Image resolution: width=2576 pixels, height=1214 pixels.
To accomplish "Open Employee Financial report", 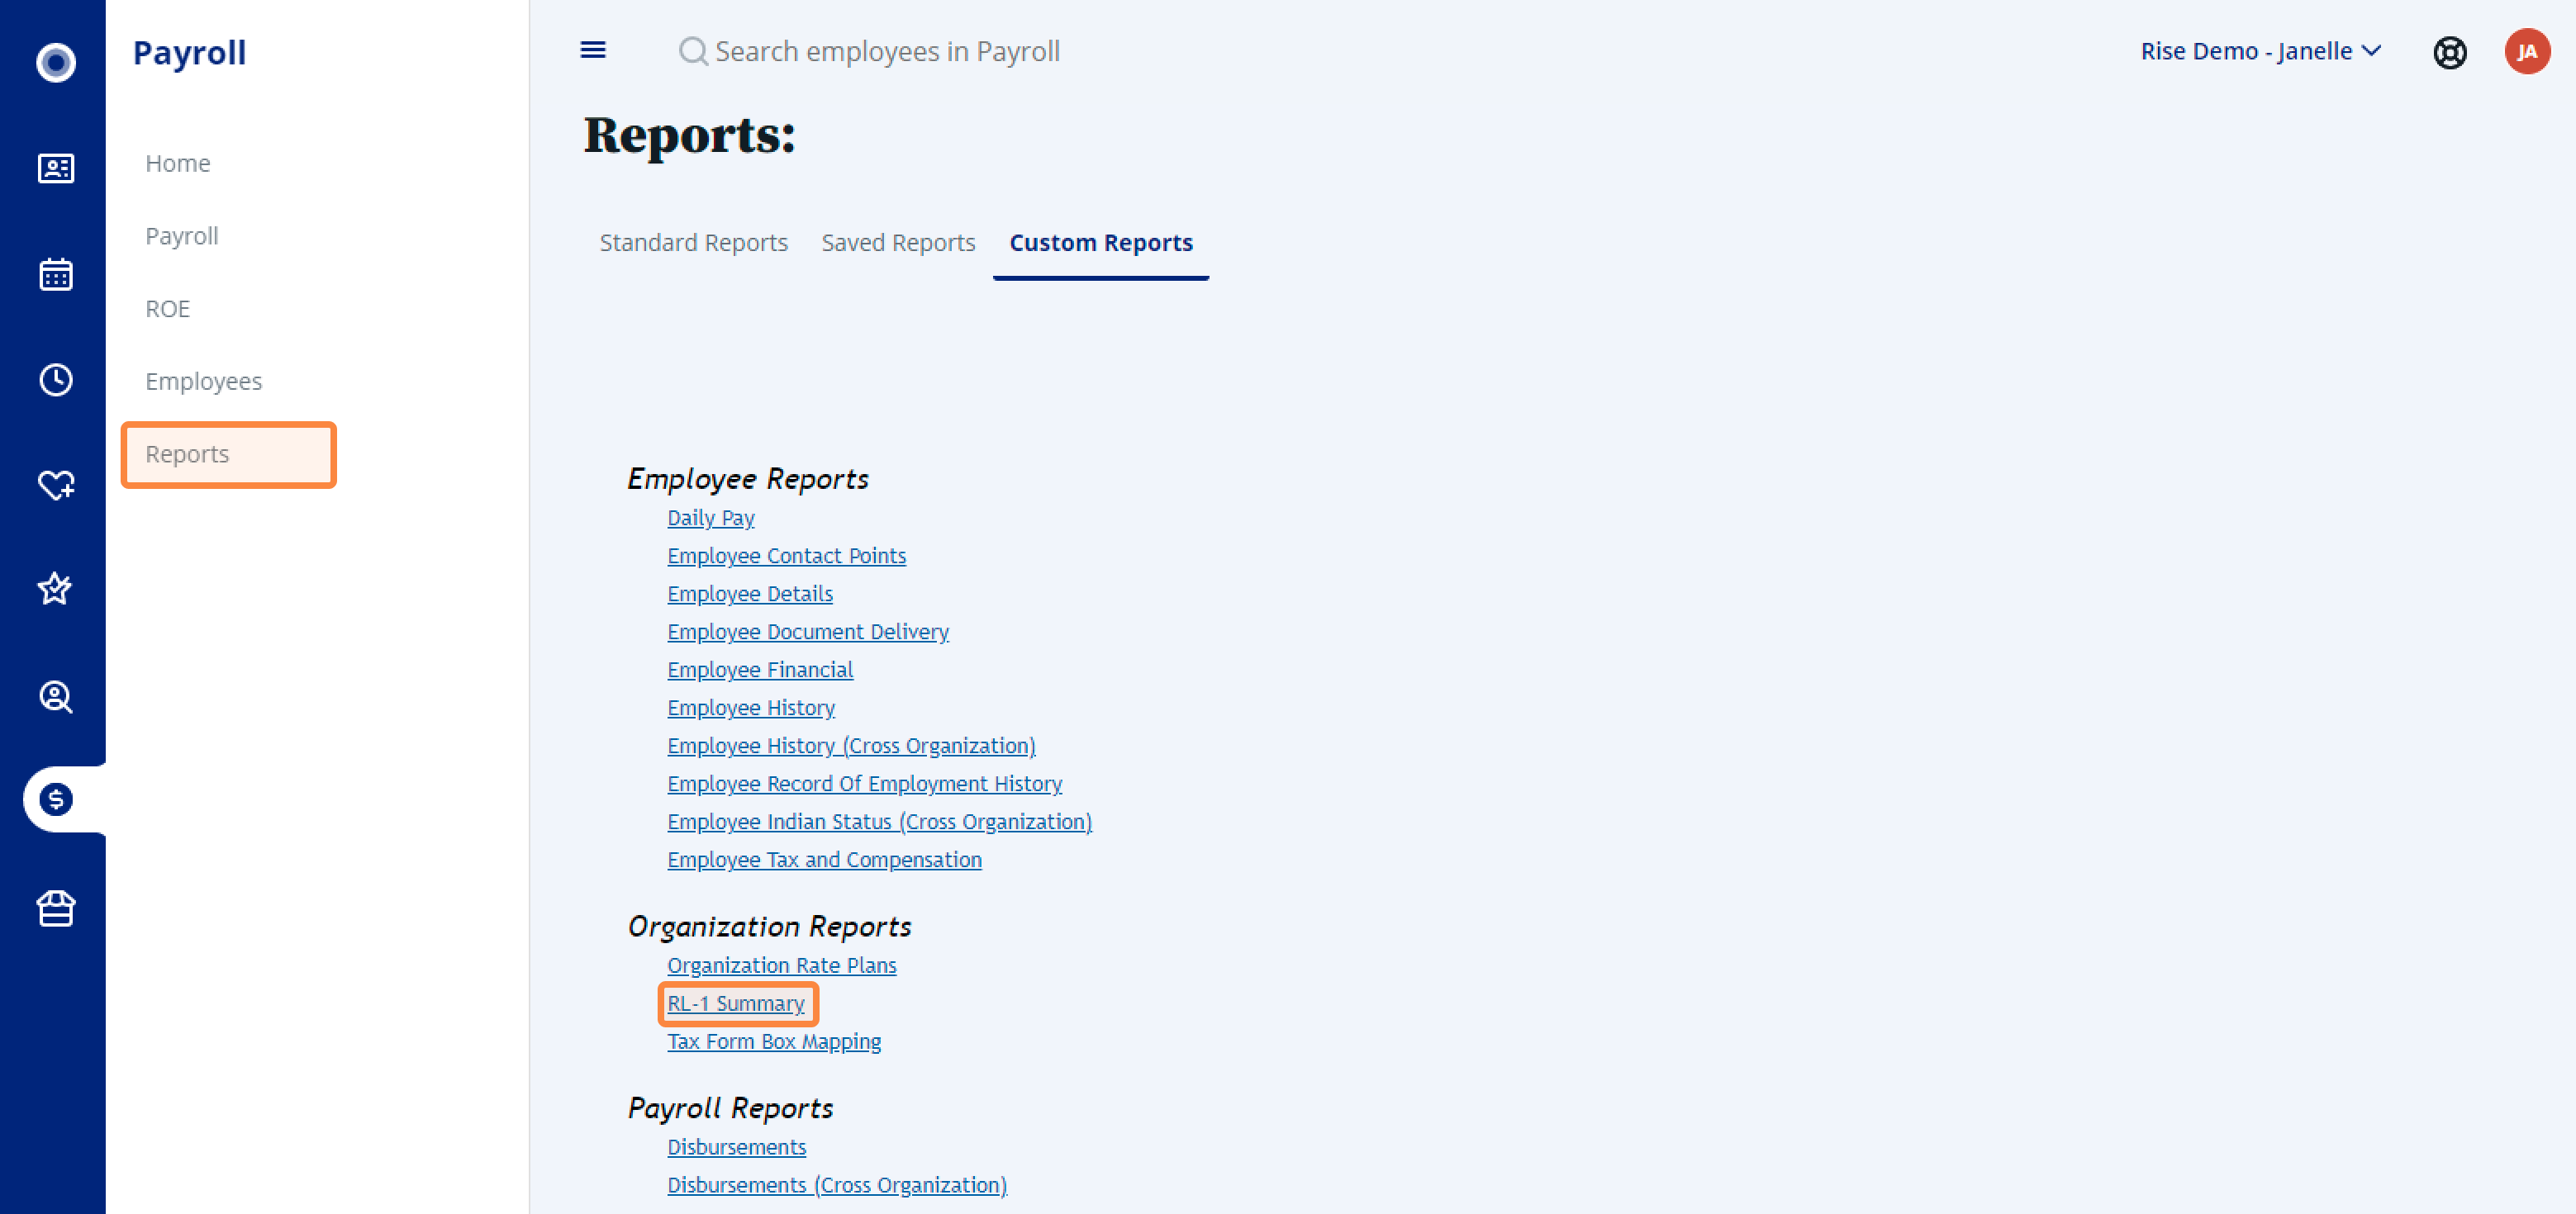I will click(x=759, y=670).
